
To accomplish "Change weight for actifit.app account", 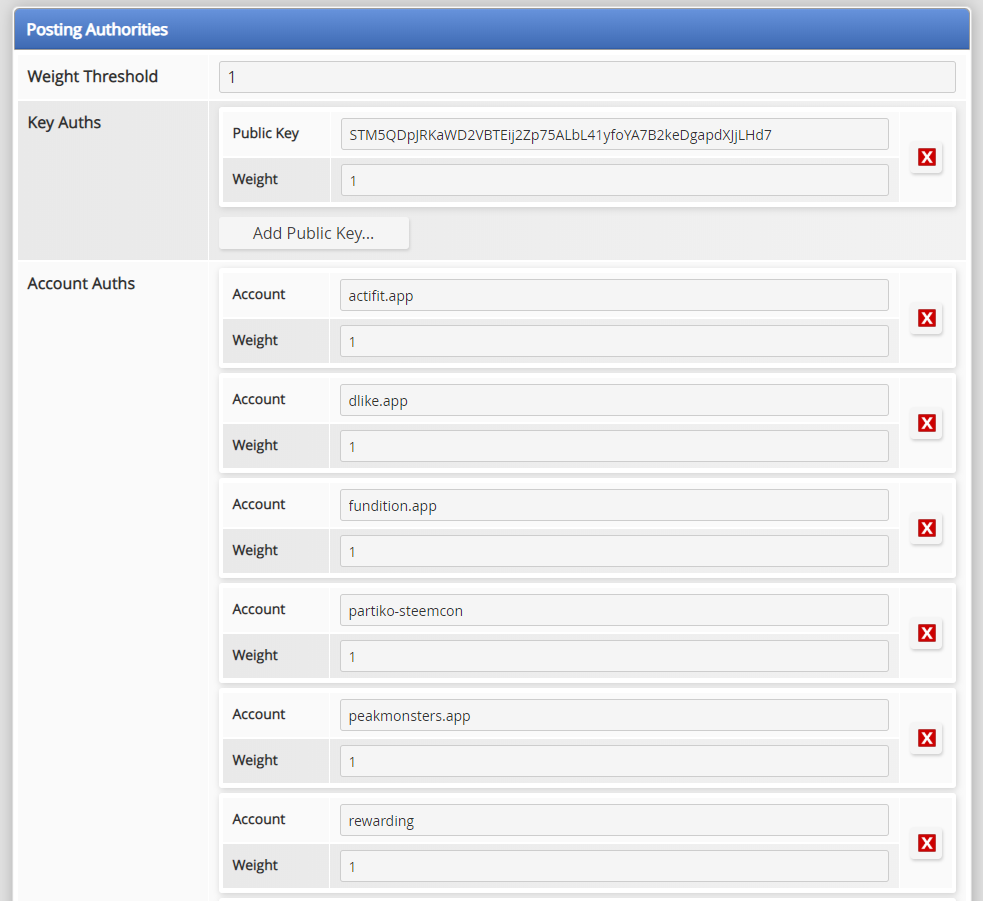I will (x=614, y=341).
